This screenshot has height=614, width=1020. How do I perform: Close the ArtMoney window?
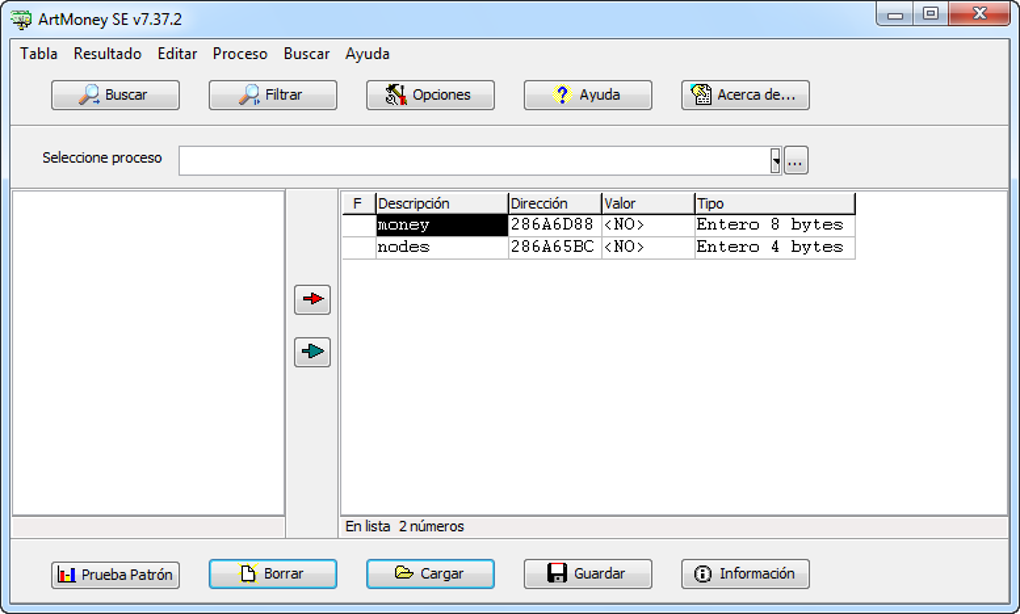pos(980,14)
